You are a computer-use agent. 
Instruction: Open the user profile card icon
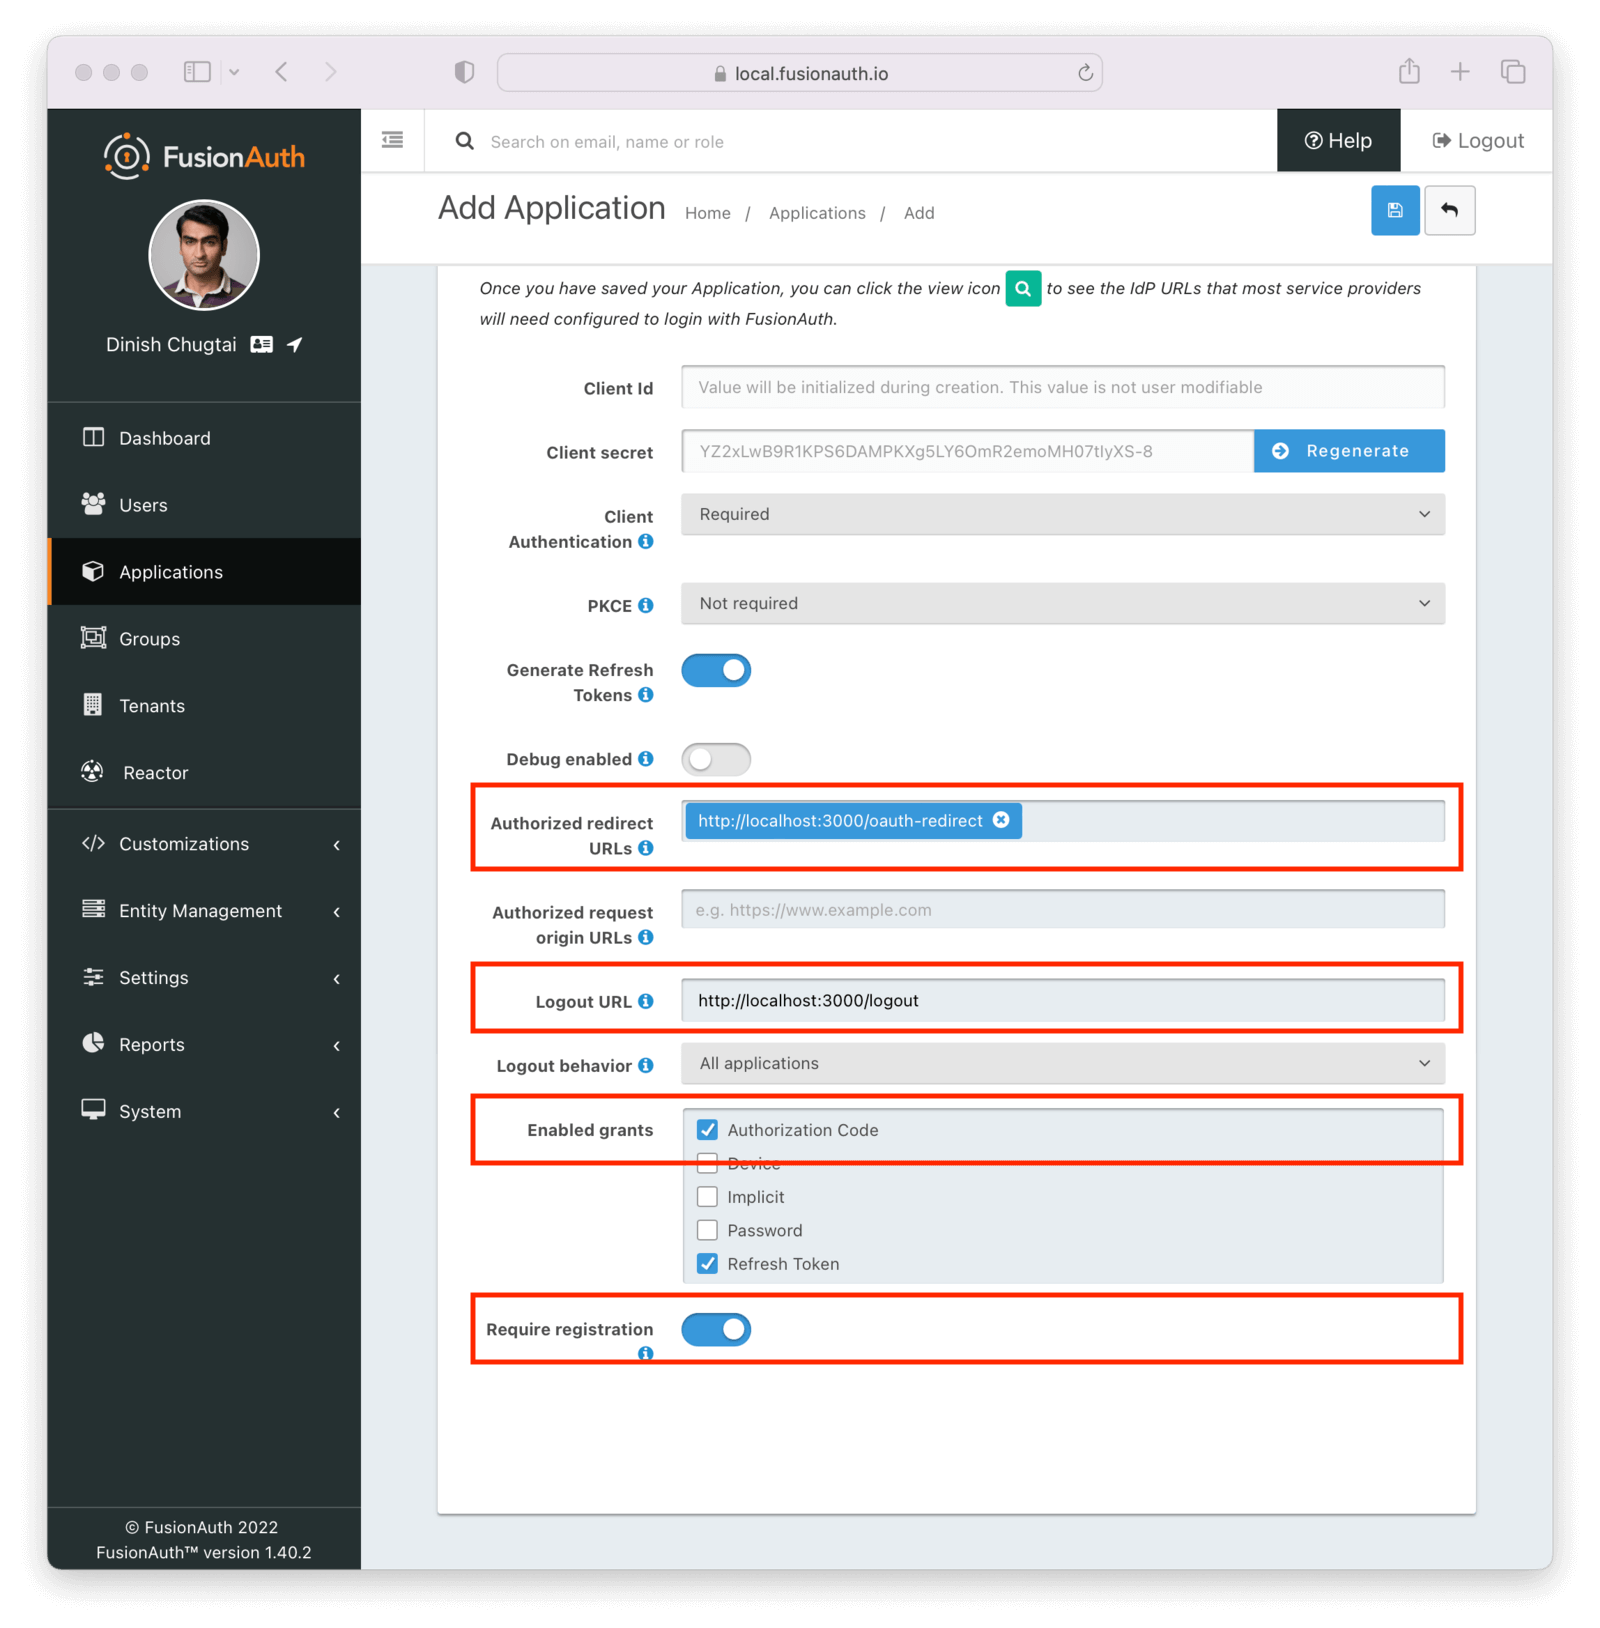261,344
